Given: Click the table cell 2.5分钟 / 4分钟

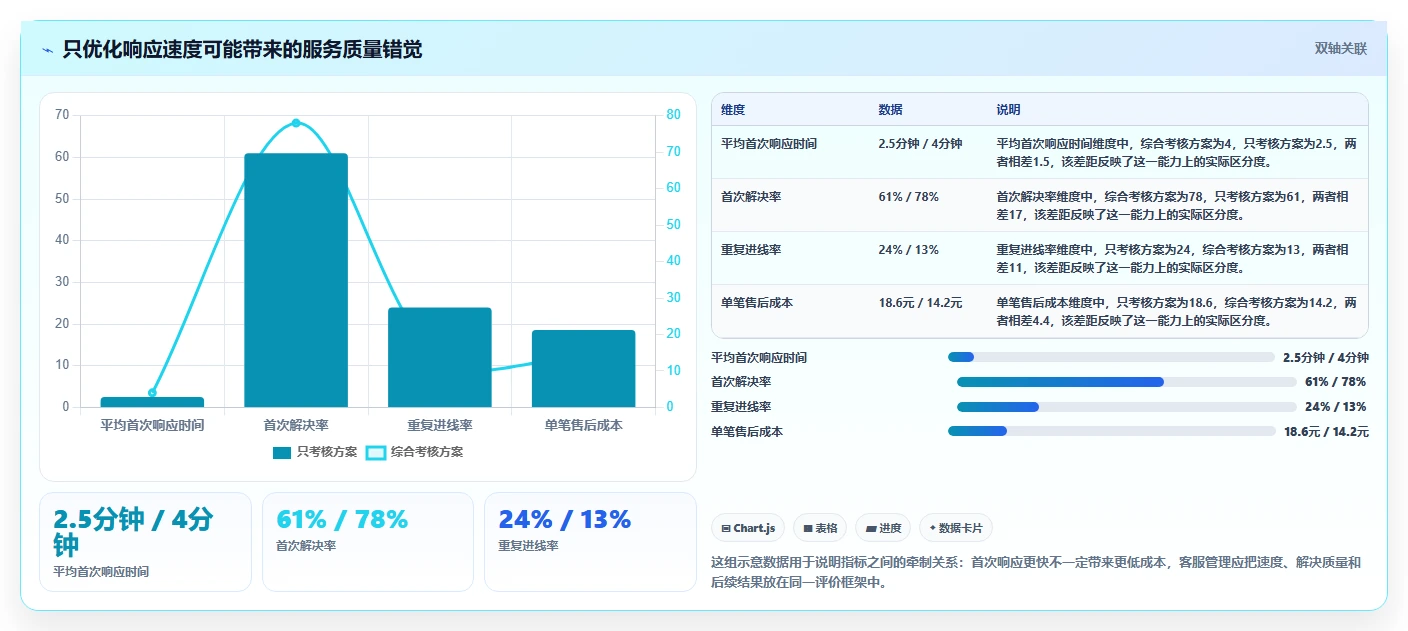Looking at the screenshot, I should coord(920,144).
